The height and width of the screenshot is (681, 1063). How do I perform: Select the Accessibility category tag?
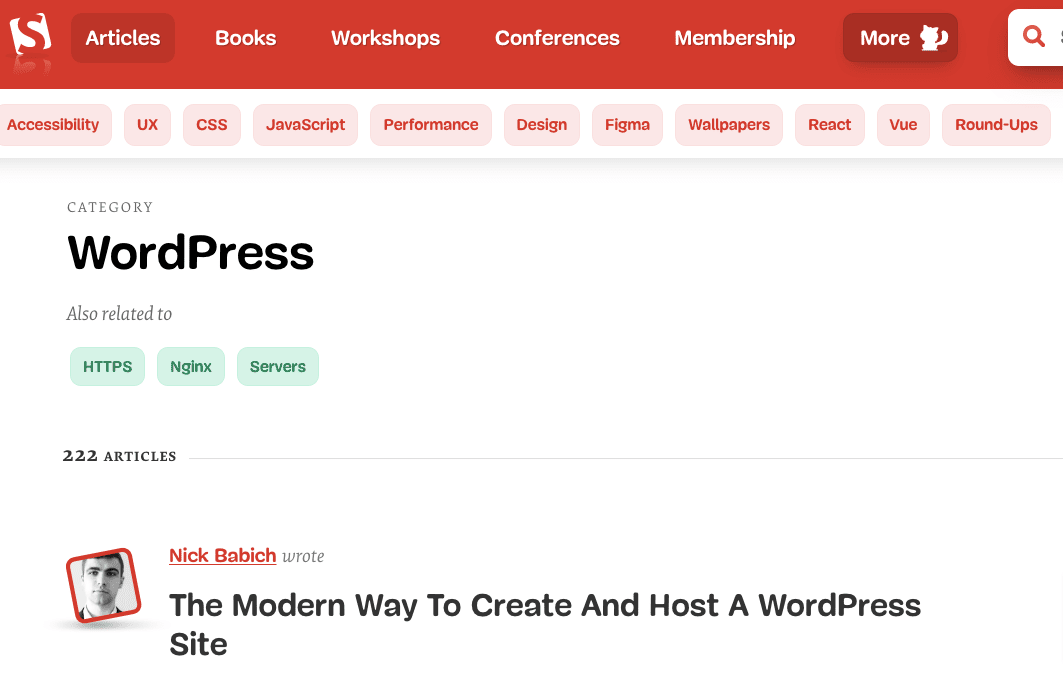[53, 125]
